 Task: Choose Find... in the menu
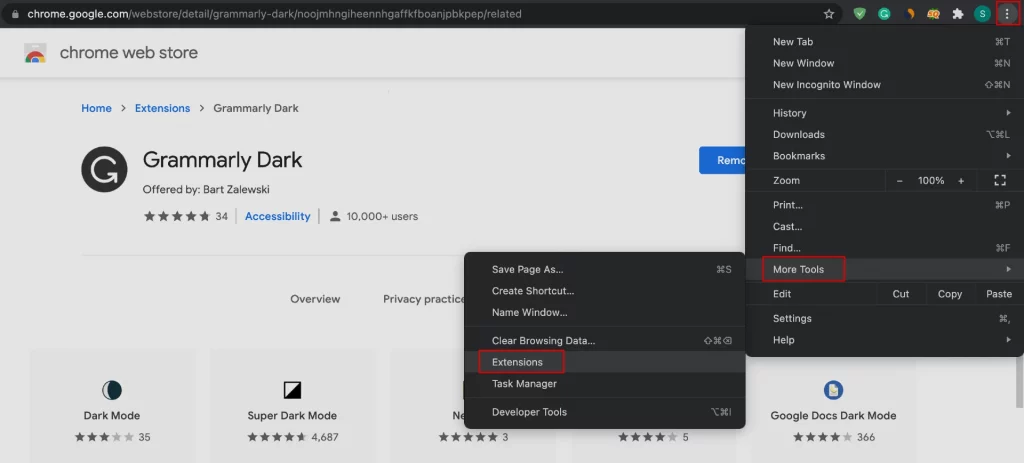[x=884, y=248]
